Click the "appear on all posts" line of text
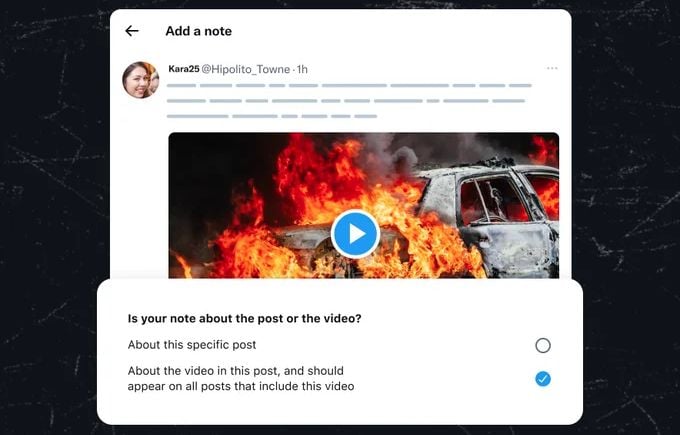The width and height of the screenshot is (680, 435). [241, 386]
